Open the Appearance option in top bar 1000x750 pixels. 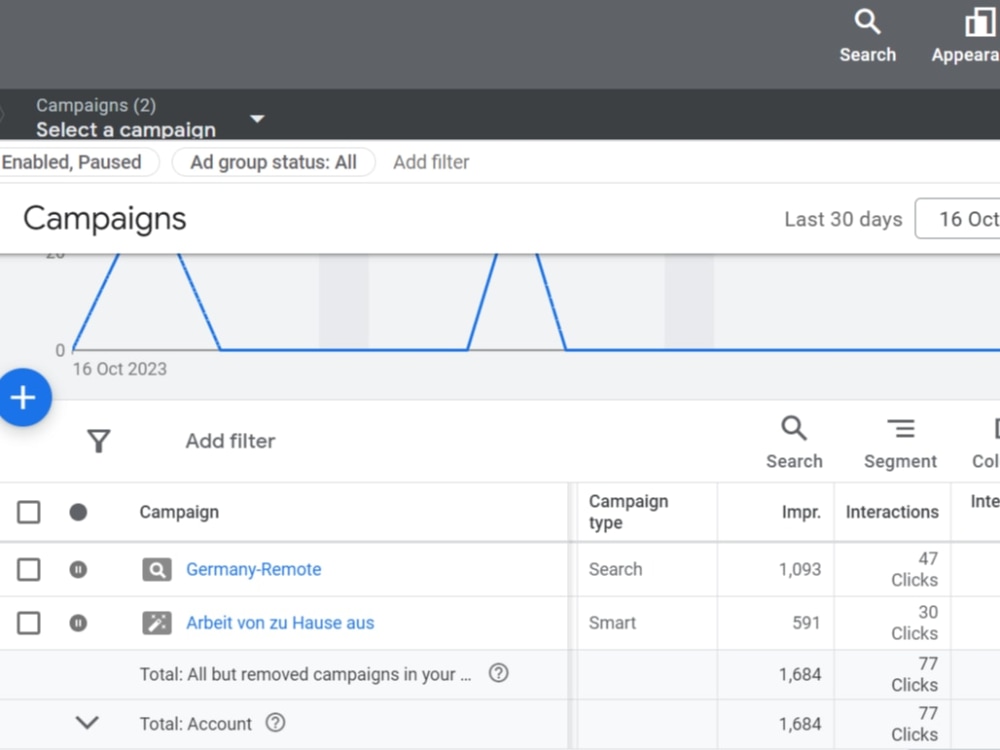[966, 36]
